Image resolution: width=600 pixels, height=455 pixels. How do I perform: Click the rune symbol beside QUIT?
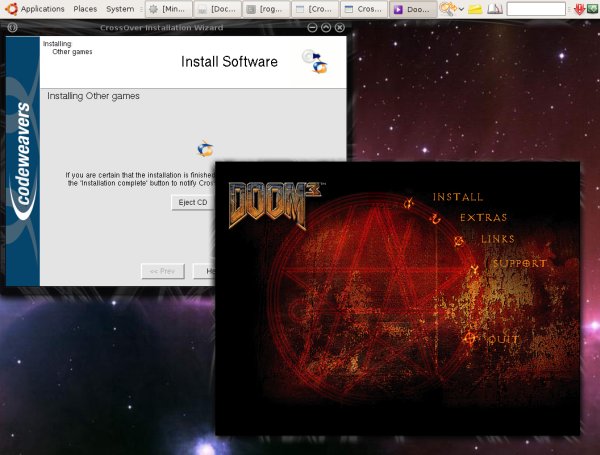[x=470, y=338]
